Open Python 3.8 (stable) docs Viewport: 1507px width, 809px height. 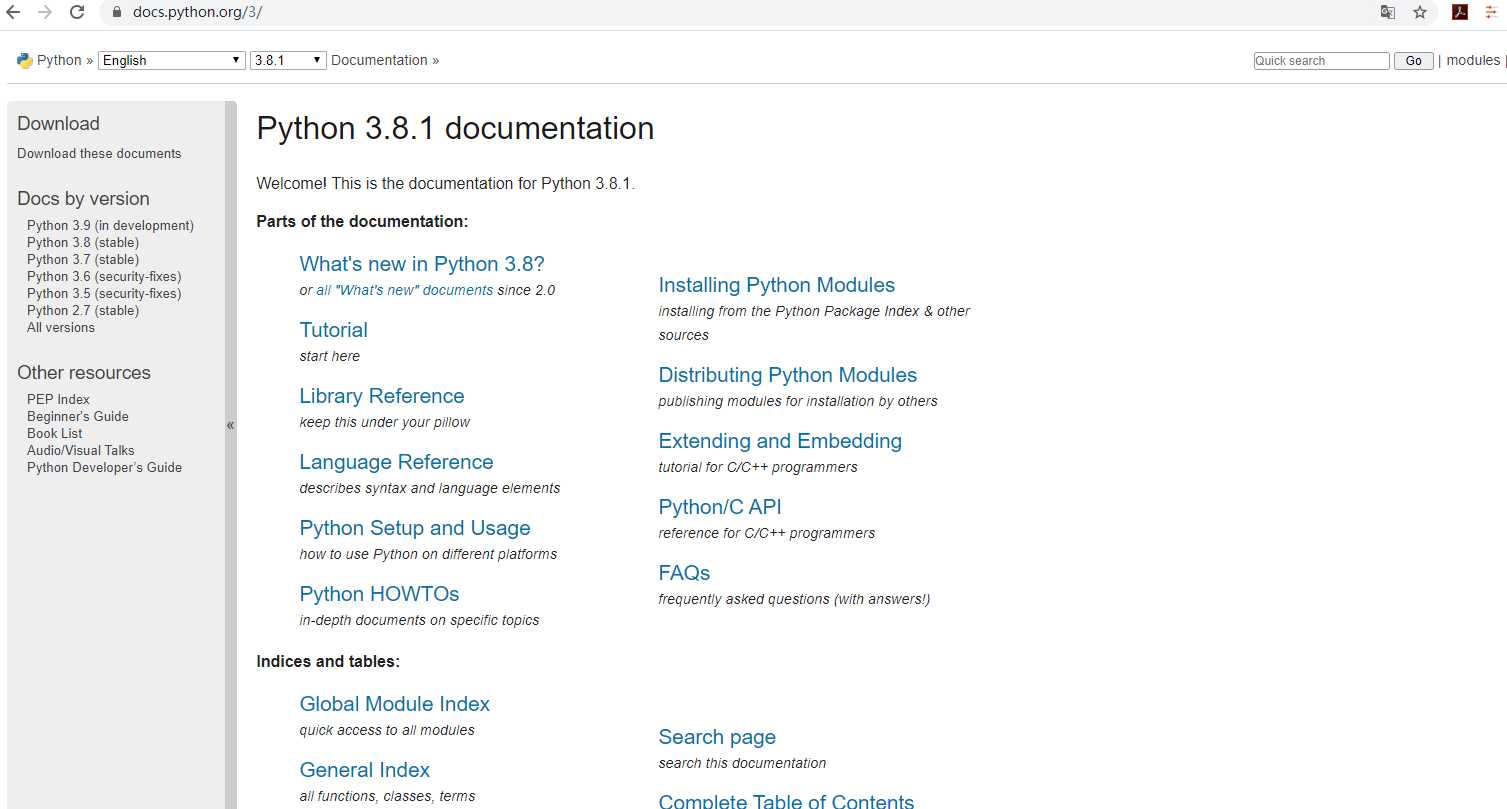point(83,242)
